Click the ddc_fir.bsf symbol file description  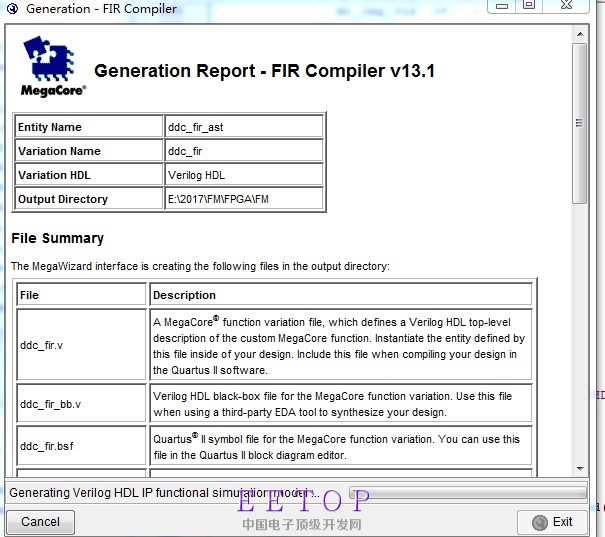[x=336, y=447]
